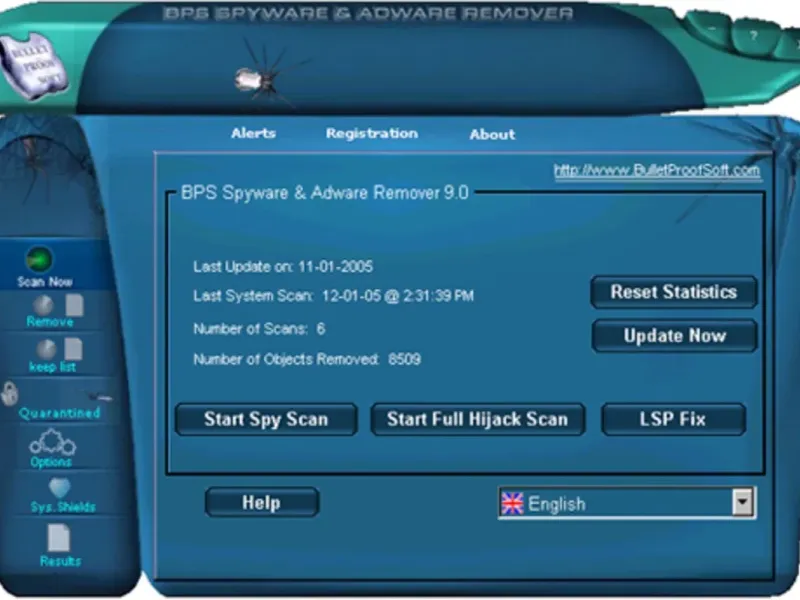Click the LSP Fix button
The width and height of the screenshot is (800, 600).
point(673,419)
